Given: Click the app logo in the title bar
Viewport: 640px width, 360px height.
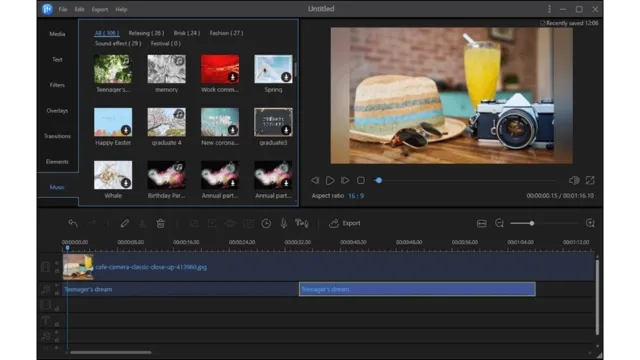Looking at the screenshot, I should pos(47,9).
